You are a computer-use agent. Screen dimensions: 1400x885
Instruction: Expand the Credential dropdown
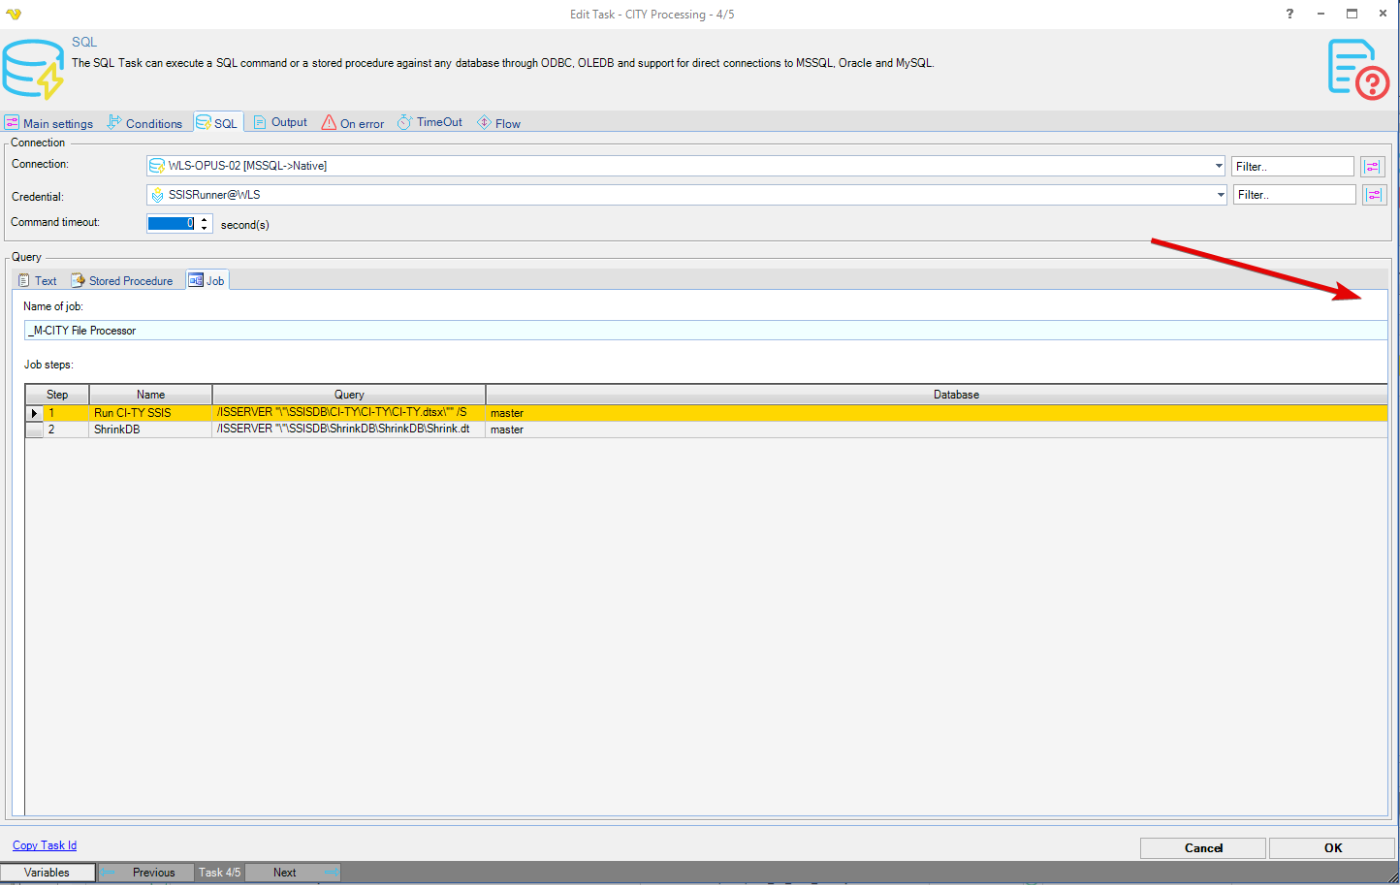tap(1220, 195)
